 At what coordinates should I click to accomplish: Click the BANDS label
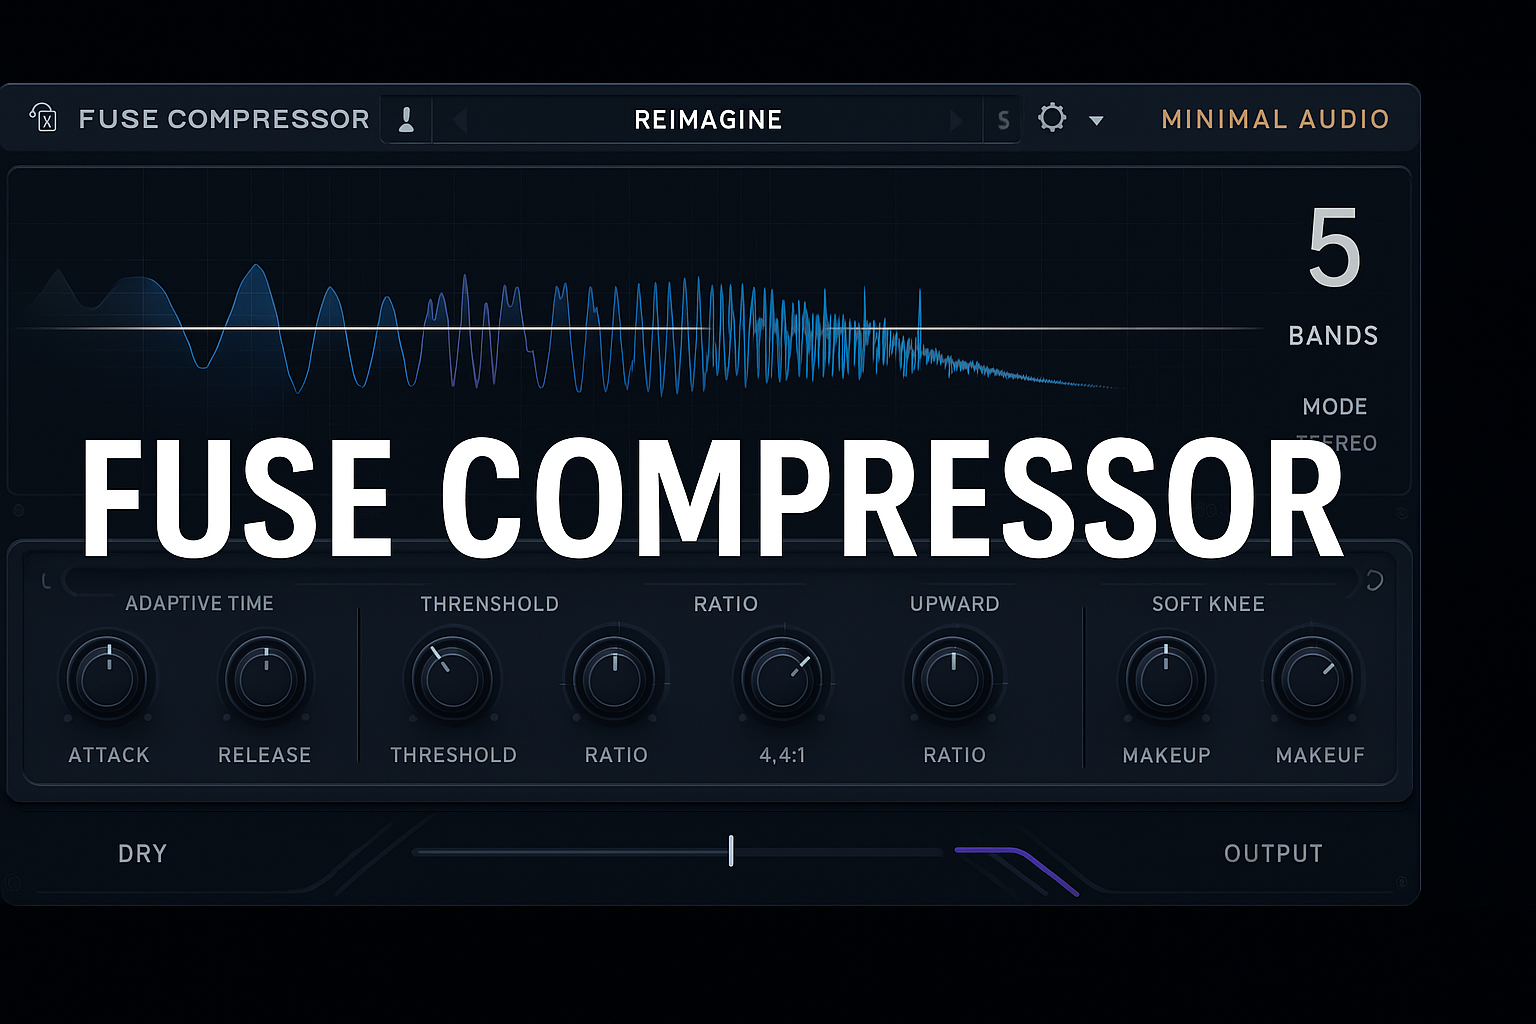pyautogui.click(x=1333, y=336)
